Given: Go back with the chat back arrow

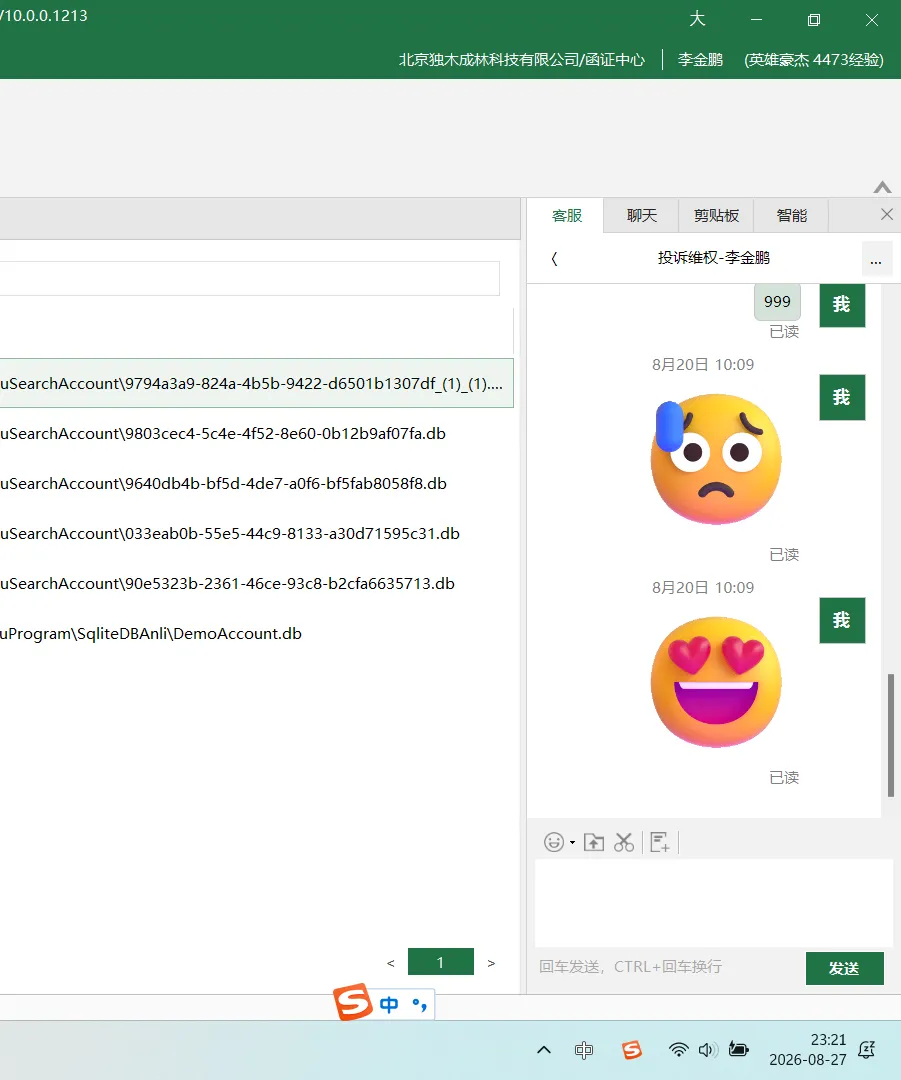Looking at the screenshot, I should (554, 258).
